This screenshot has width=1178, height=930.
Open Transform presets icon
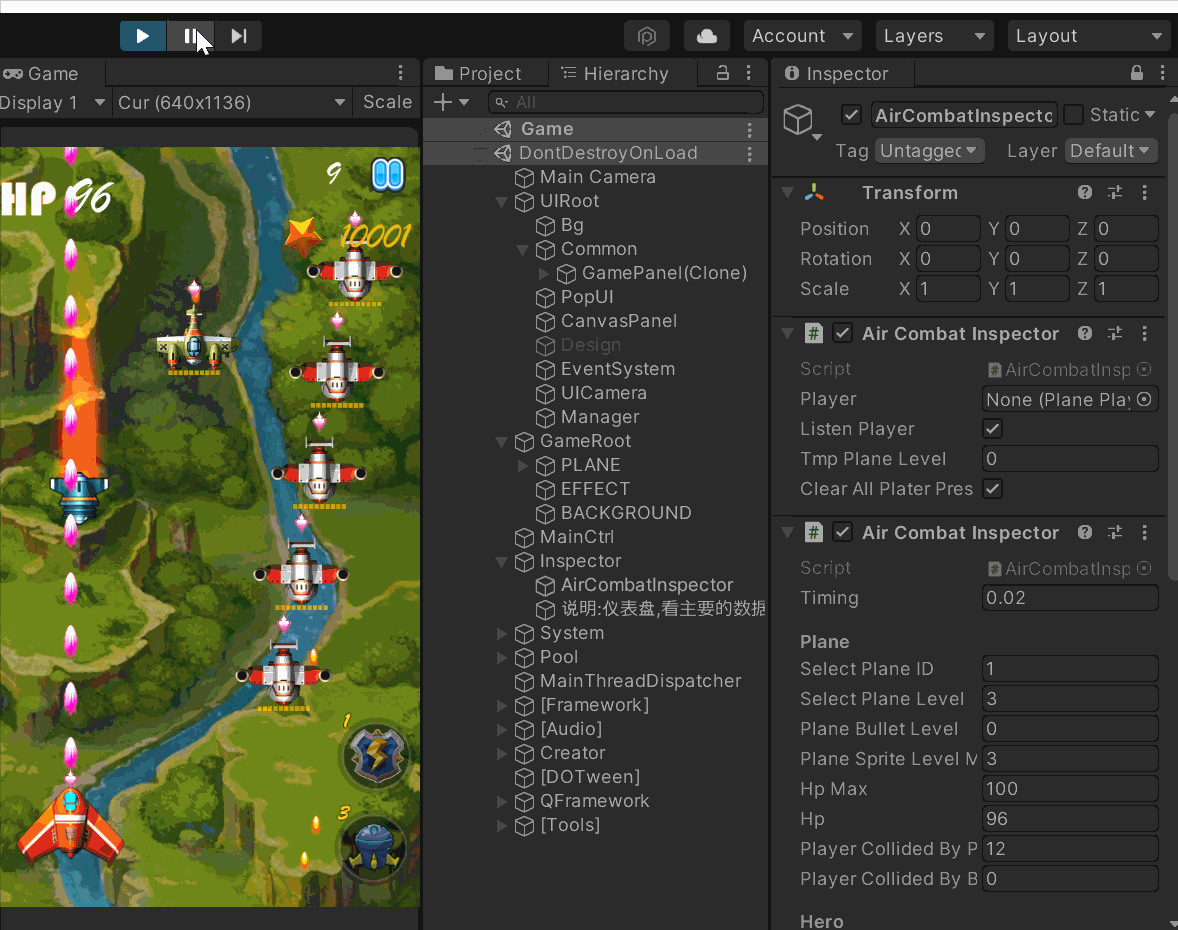pos(1115,192)
